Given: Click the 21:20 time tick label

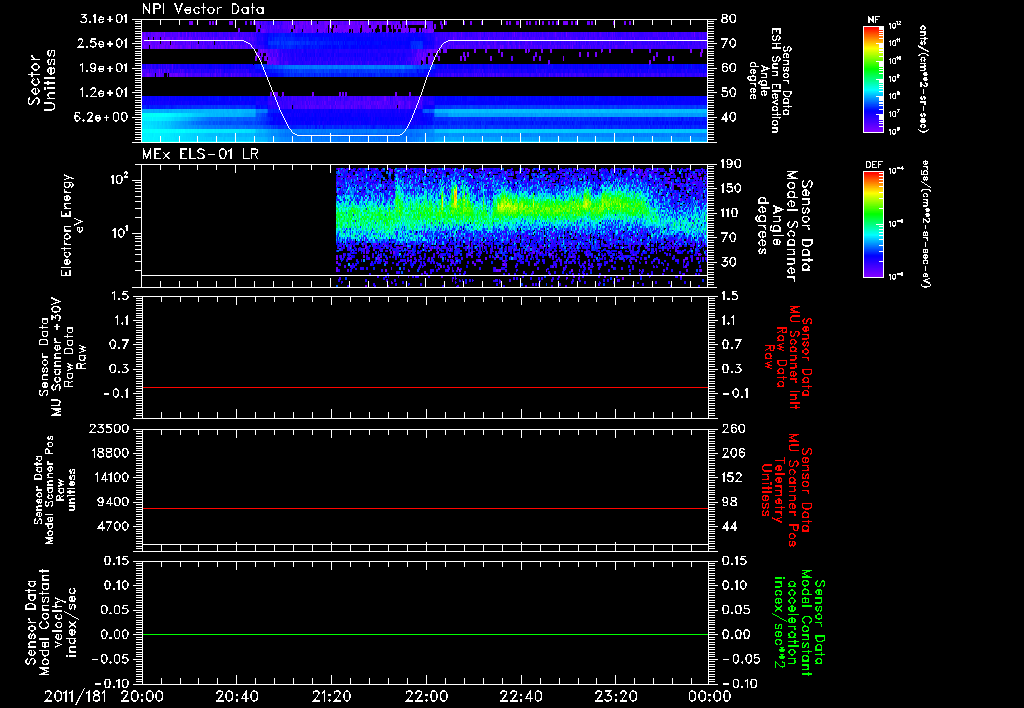Looking at the screenshot, I should (330, 698).
